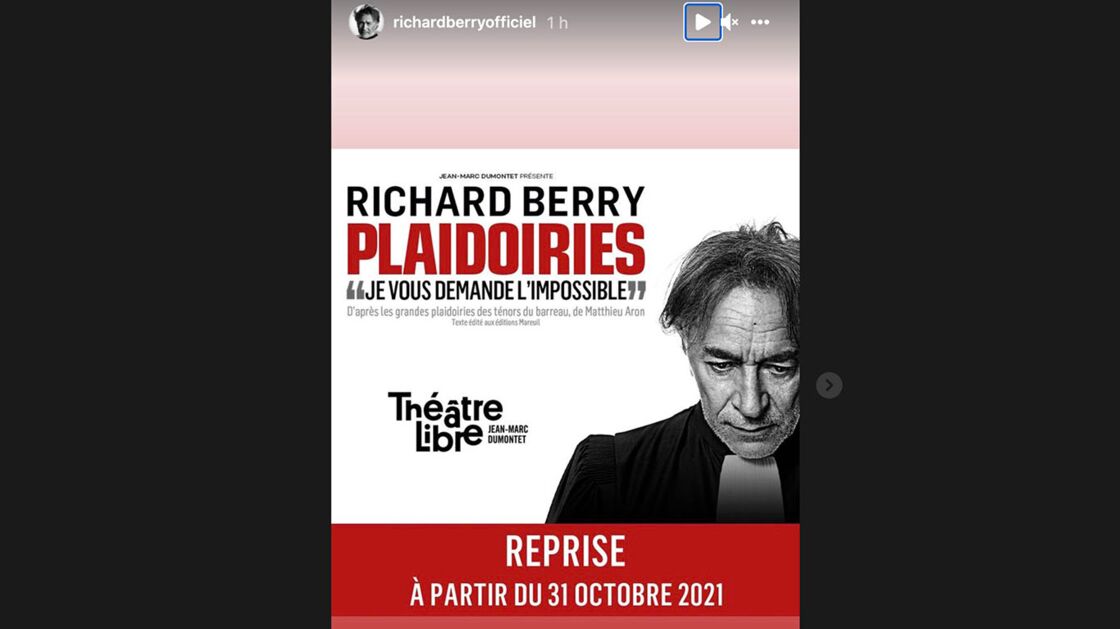Click the richardberryofficiel username link
1120x629 pixels.
click(464, 23)
